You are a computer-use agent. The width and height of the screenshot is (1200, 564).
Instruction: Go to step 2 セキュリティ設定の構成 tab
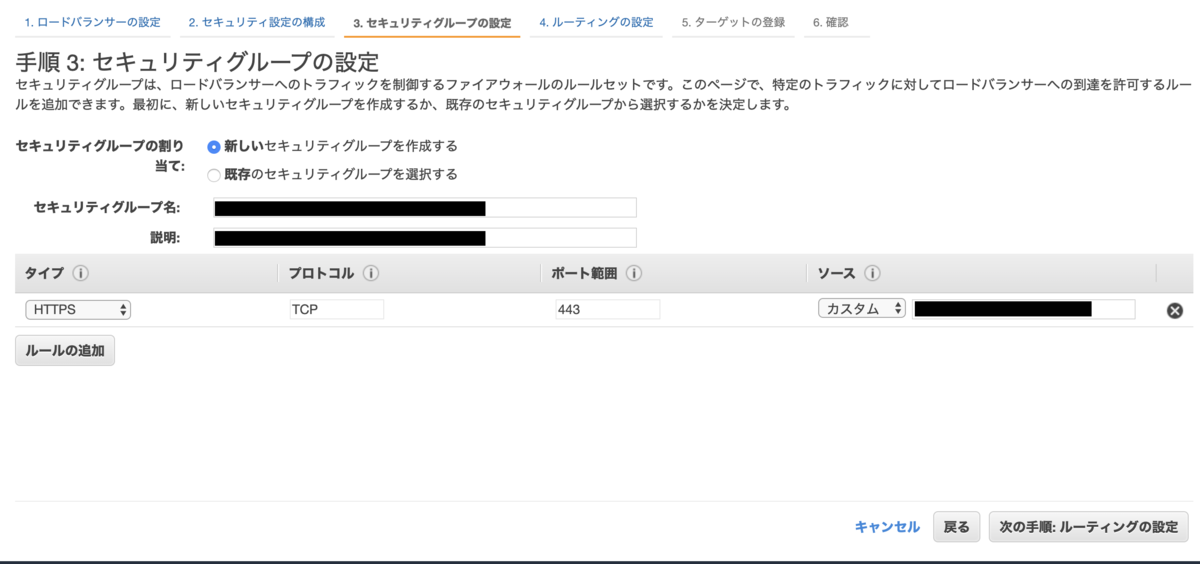(257, 22)
